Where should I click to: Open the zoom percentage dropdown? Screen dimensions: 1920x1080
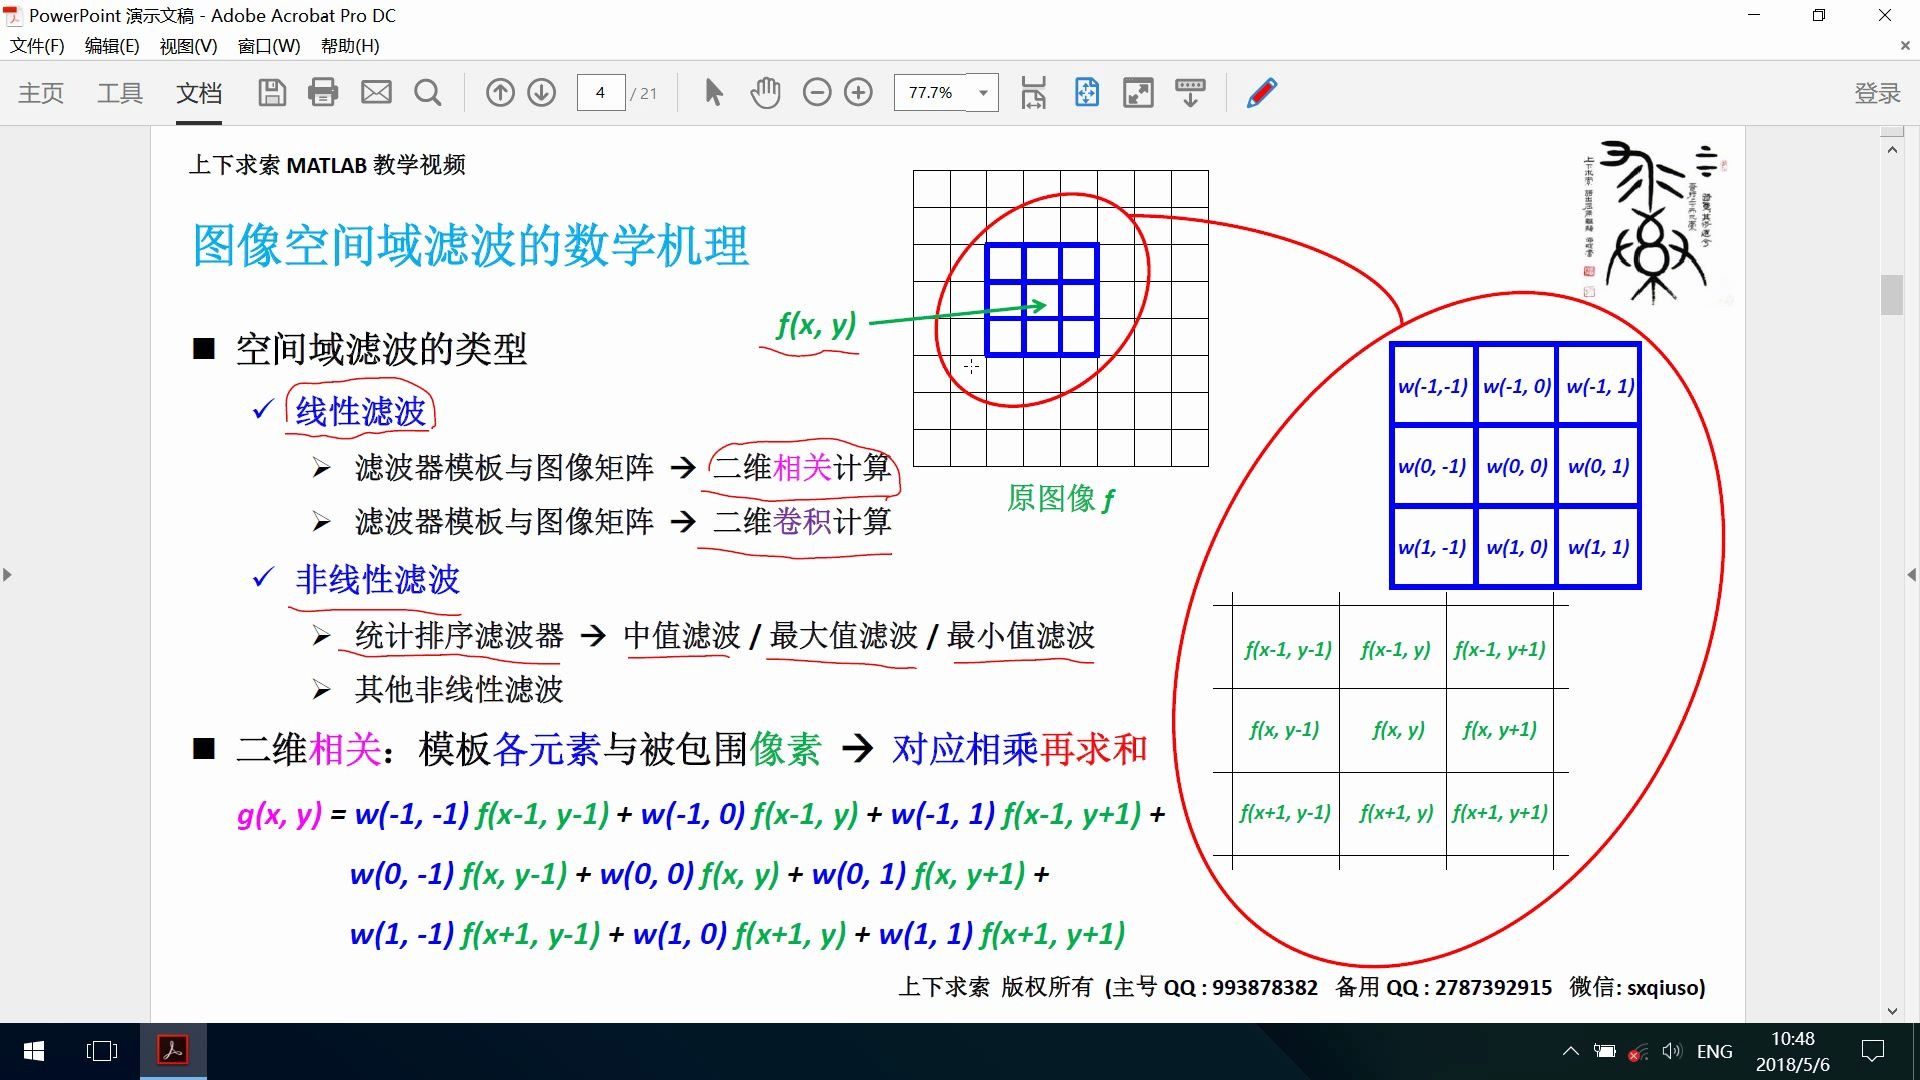[x=981, y=92]
